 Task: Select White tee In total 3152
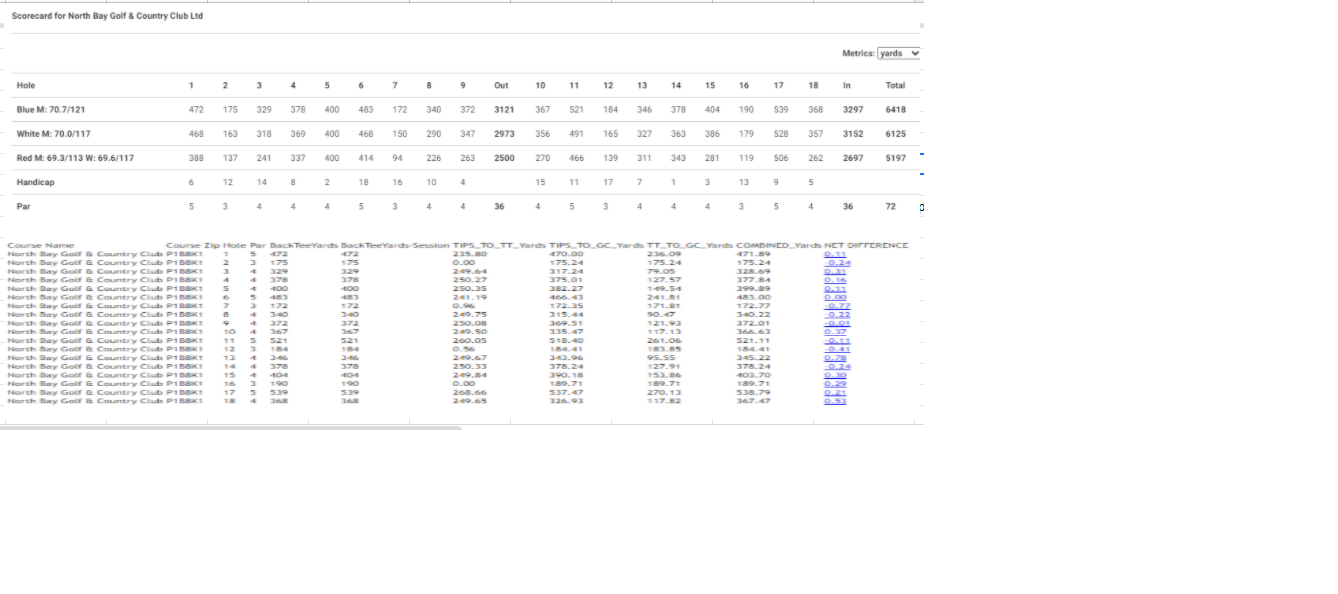853,133
